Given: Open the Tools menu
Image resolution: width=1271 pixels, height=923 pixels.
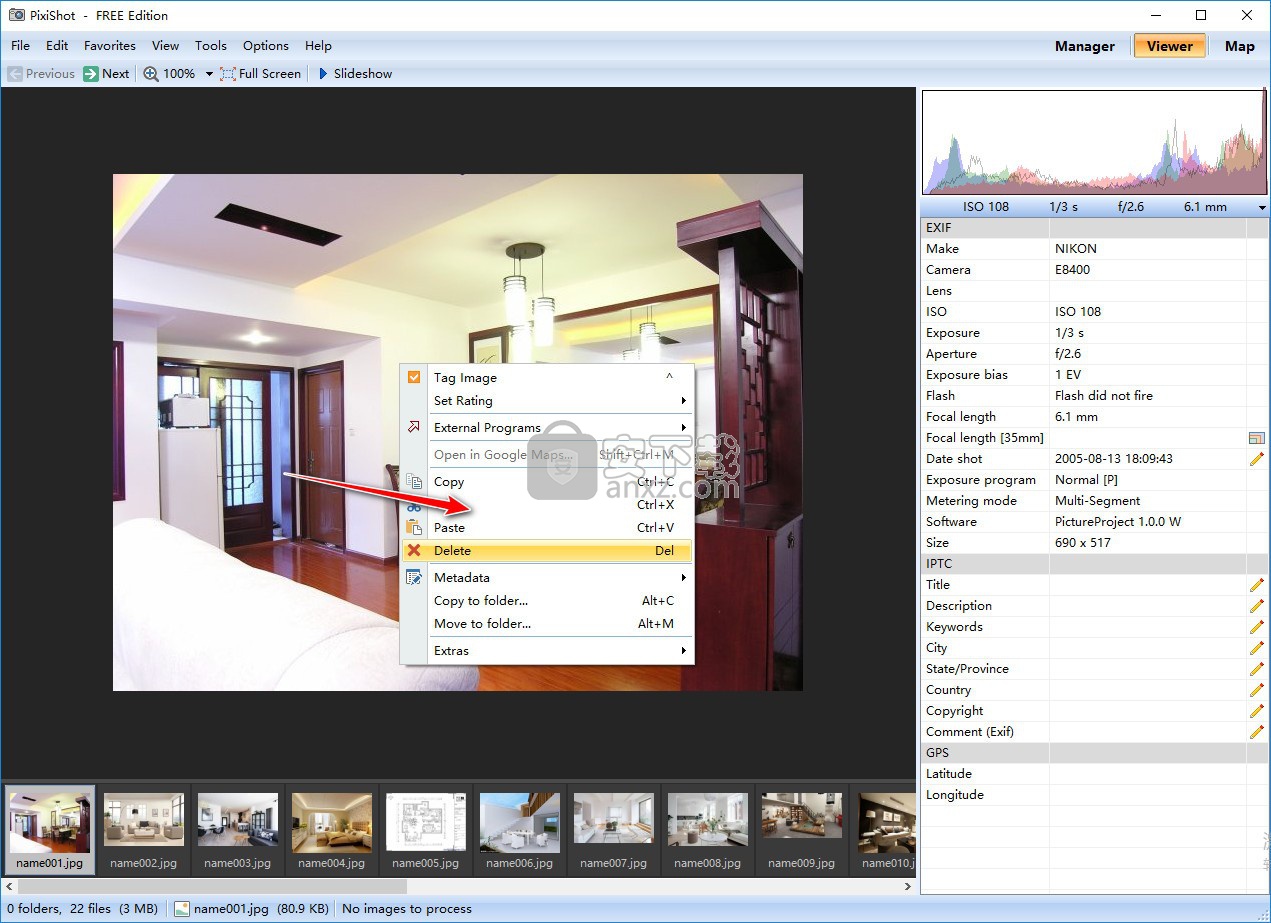Looking at the screenshot, I should 211,46.
